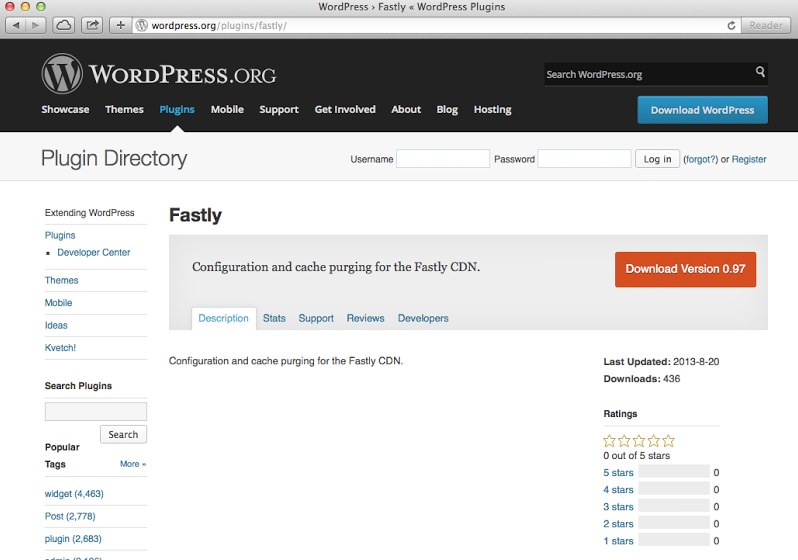Open About in top navigation
The width and height of the screenshot is (798, 560).
[x=406, y=109]
